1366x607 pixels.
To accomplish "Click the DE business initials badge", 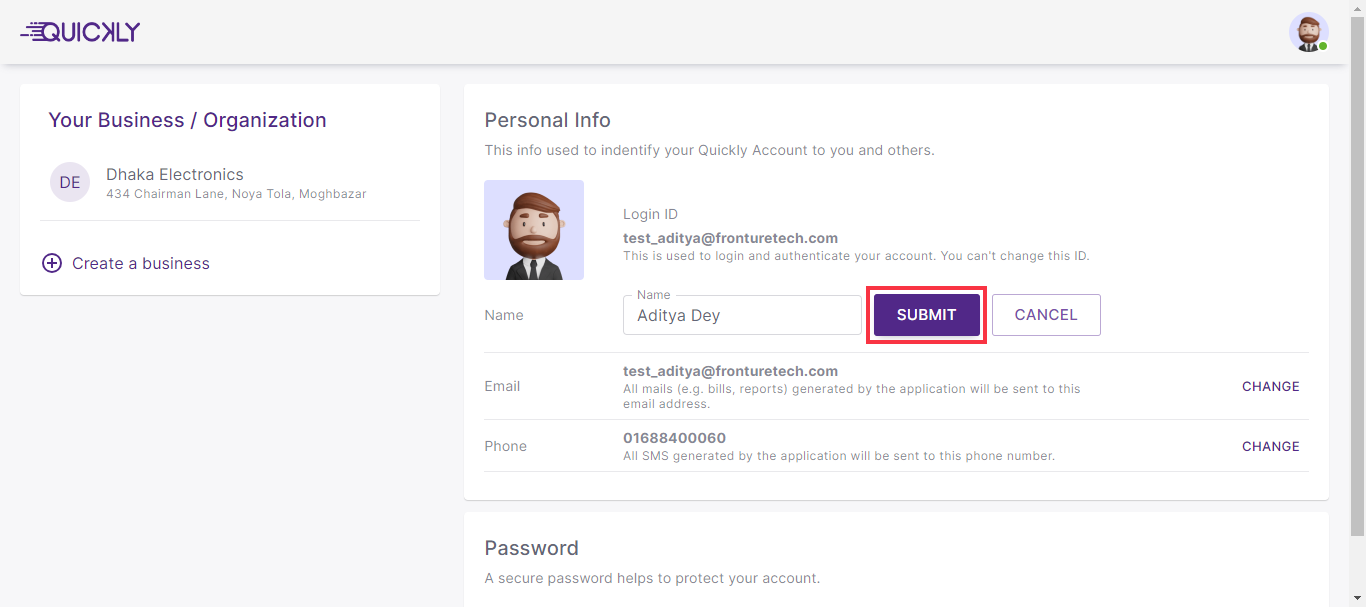I will tap(70, 182).
